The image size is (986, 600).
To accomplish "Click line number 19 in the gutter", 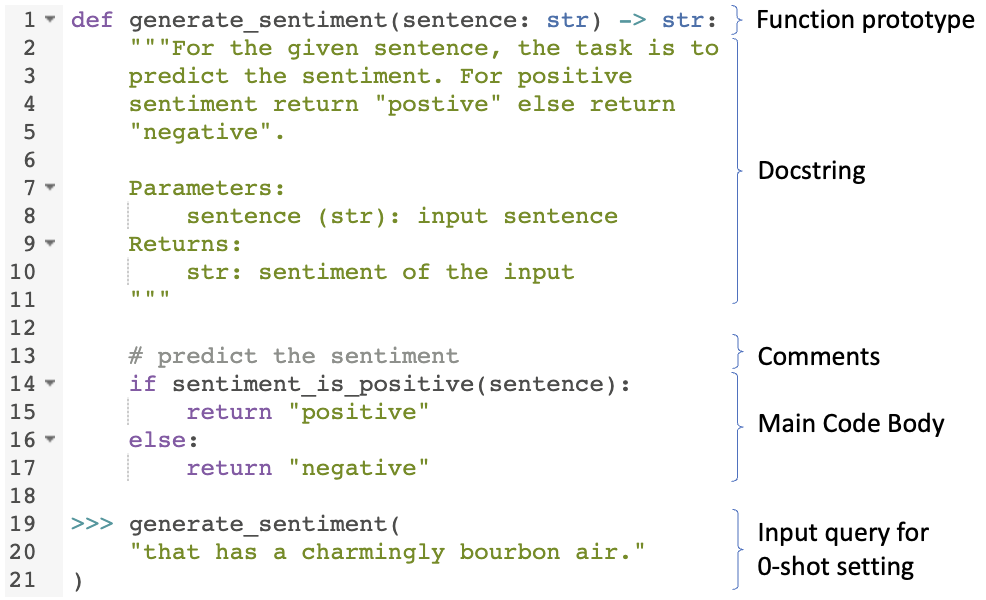I will click(23, 524).
